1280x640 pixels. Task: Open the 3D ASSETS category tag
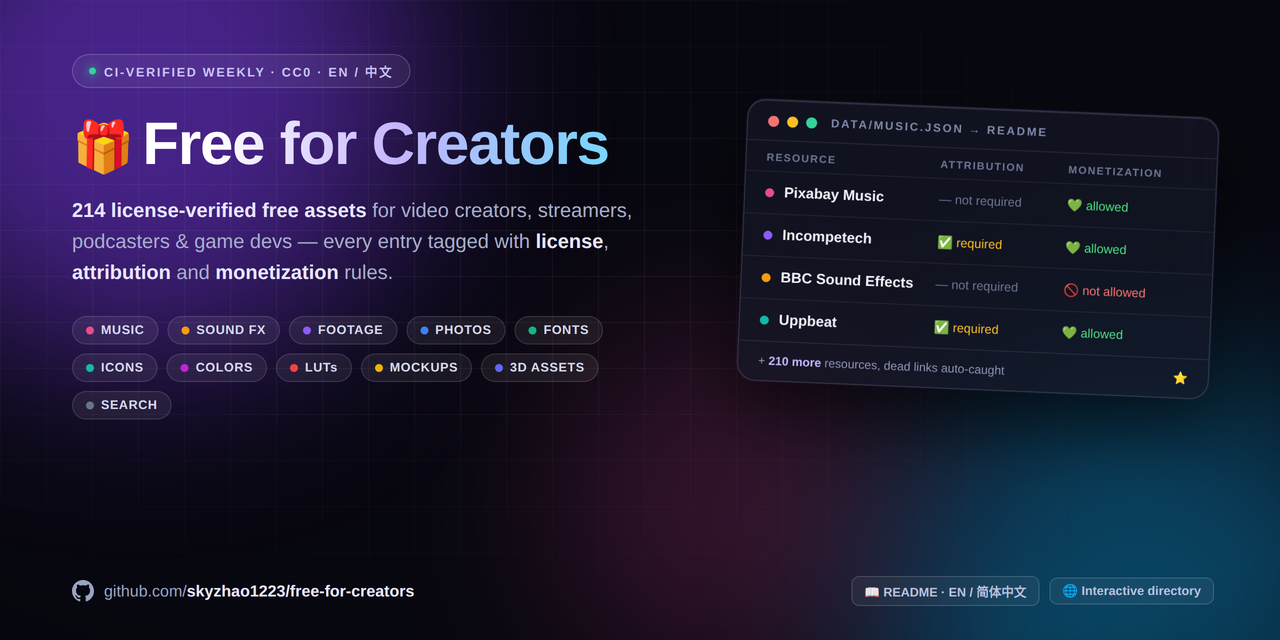click(x=540, y=367)
